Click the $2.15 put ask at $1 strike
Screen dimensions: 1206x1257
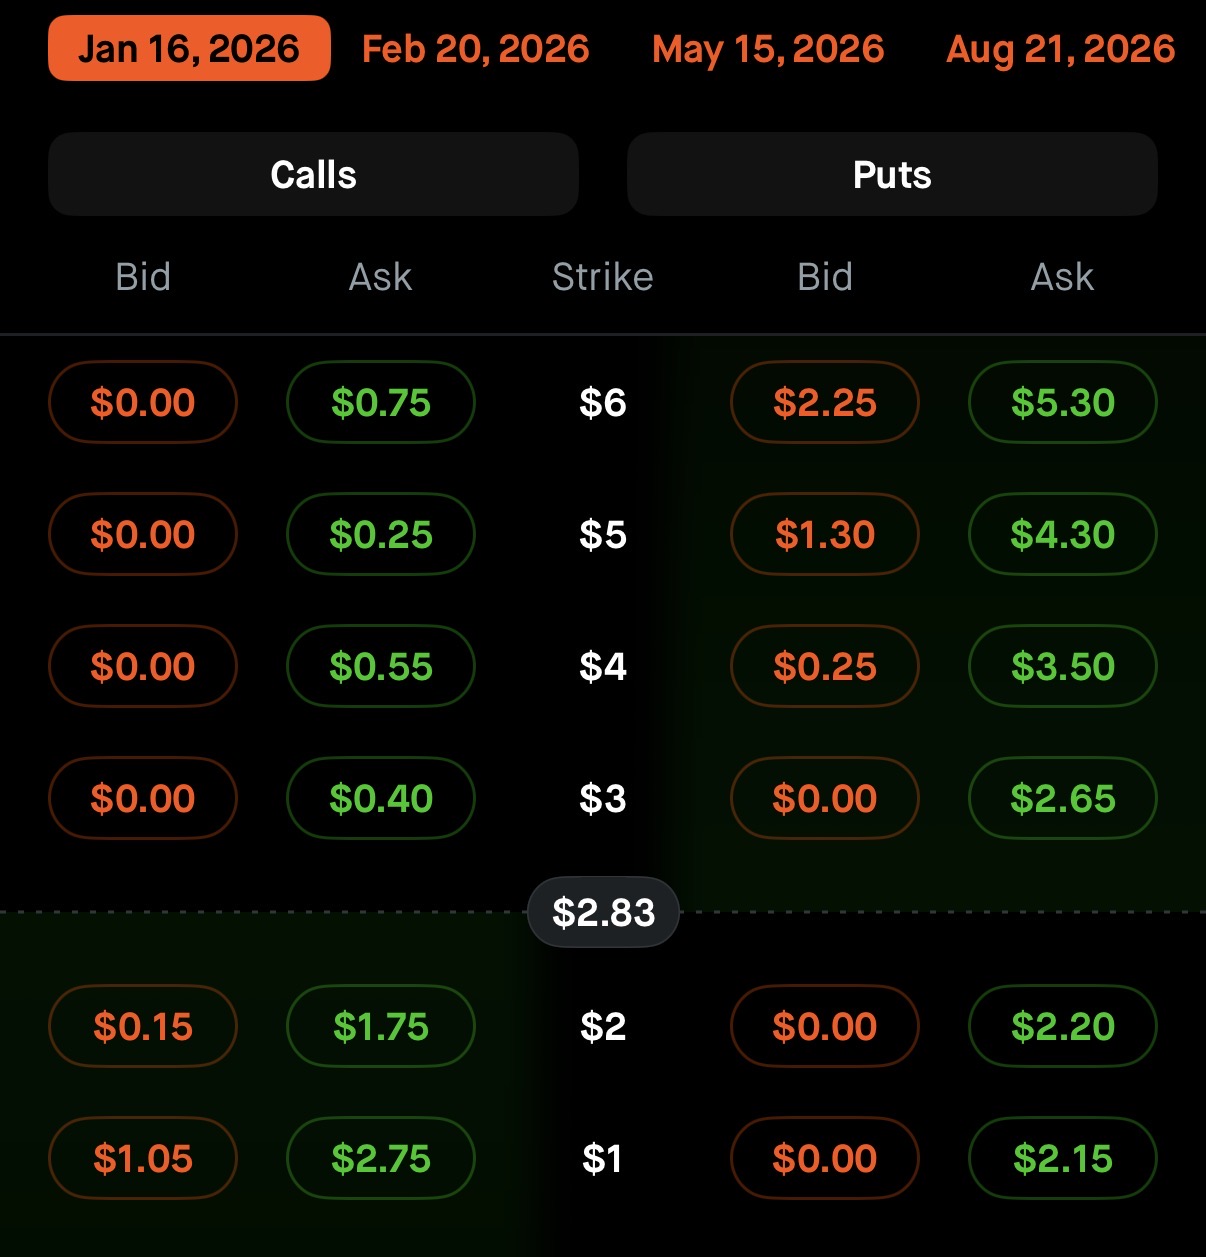(1063, 1158)
